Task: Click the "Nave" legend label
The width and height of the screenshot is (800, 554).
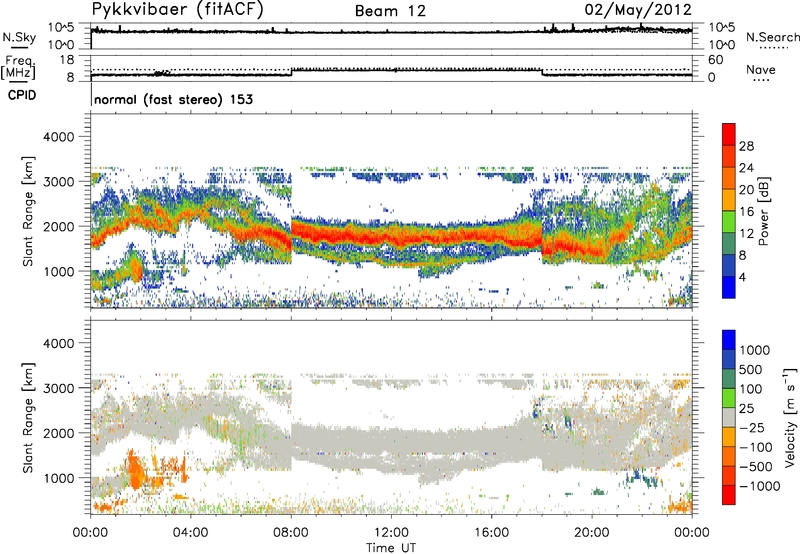Action: coord(761,69)
